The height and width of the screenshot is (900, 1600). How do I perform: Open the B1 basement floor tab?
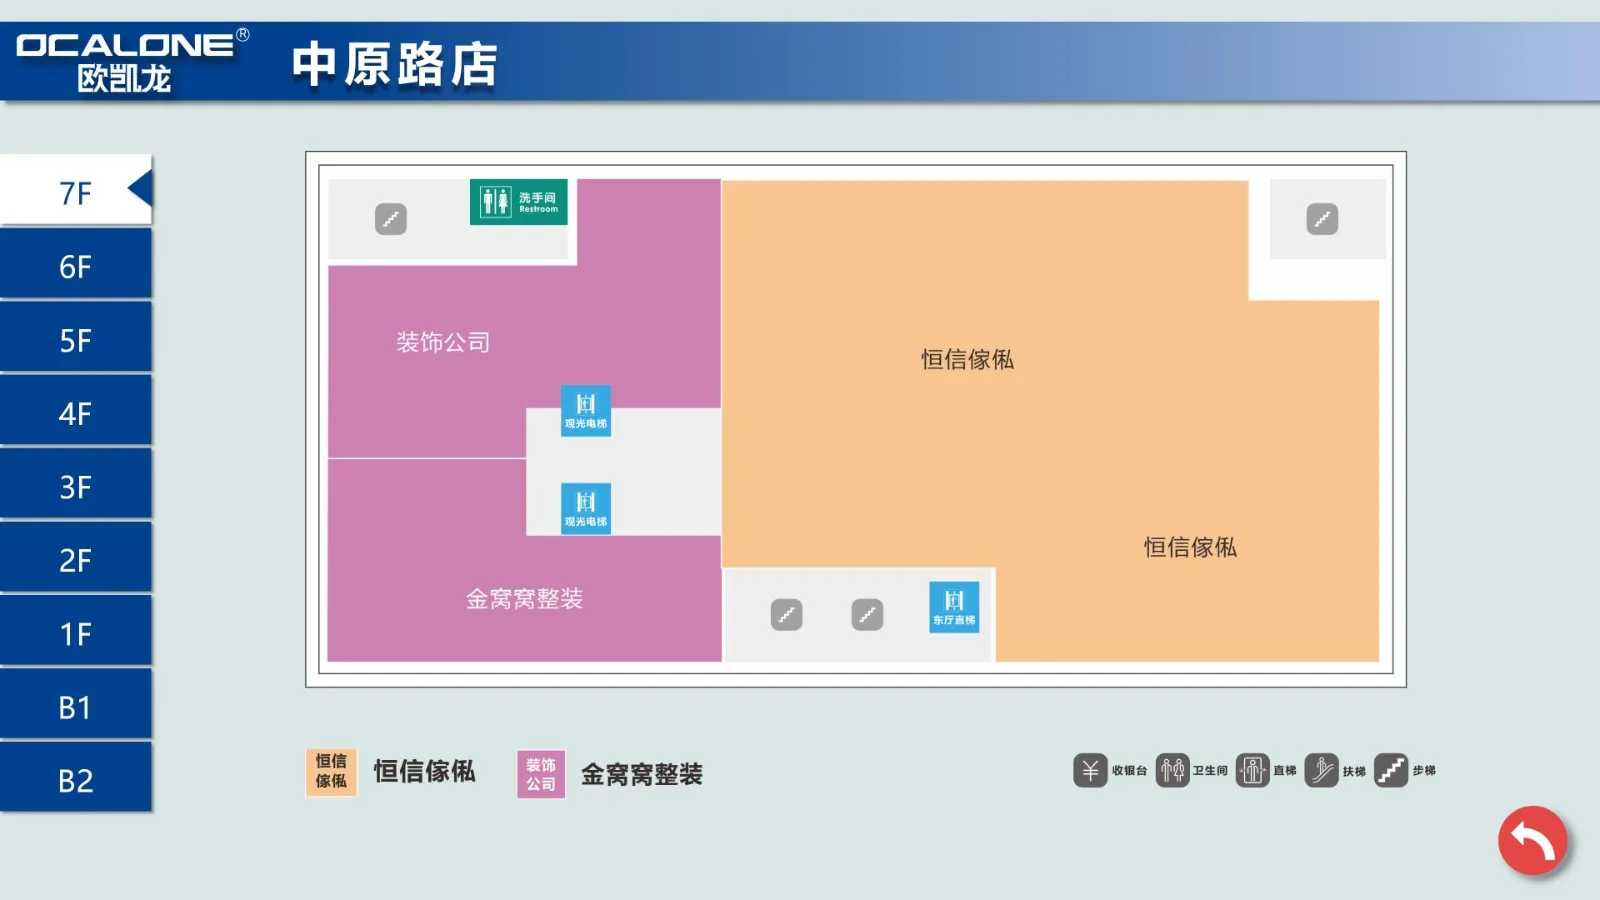[76, 706]
